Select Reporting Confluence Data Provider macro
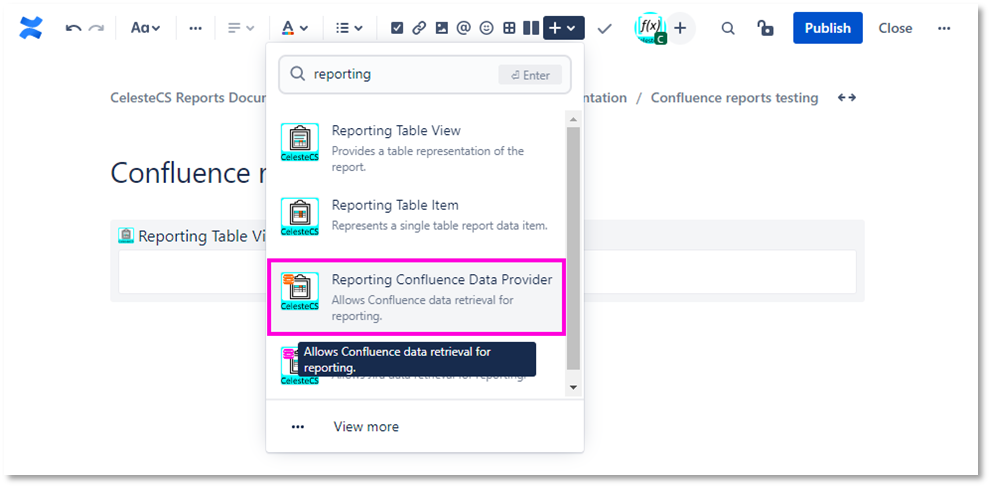Screen dimensions: 991x488 coord(416,296)
